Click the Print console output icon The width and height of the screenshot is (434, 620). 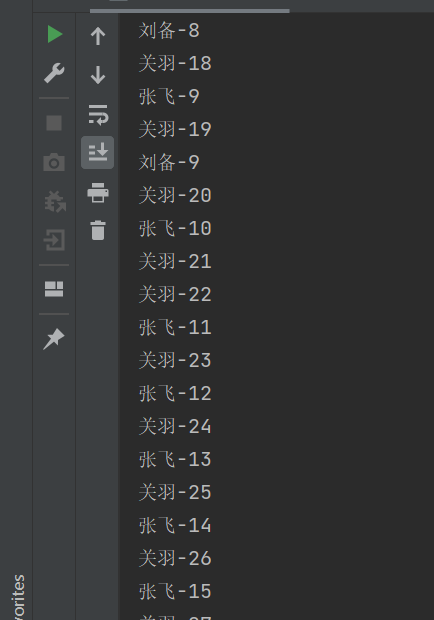(98, 193)
